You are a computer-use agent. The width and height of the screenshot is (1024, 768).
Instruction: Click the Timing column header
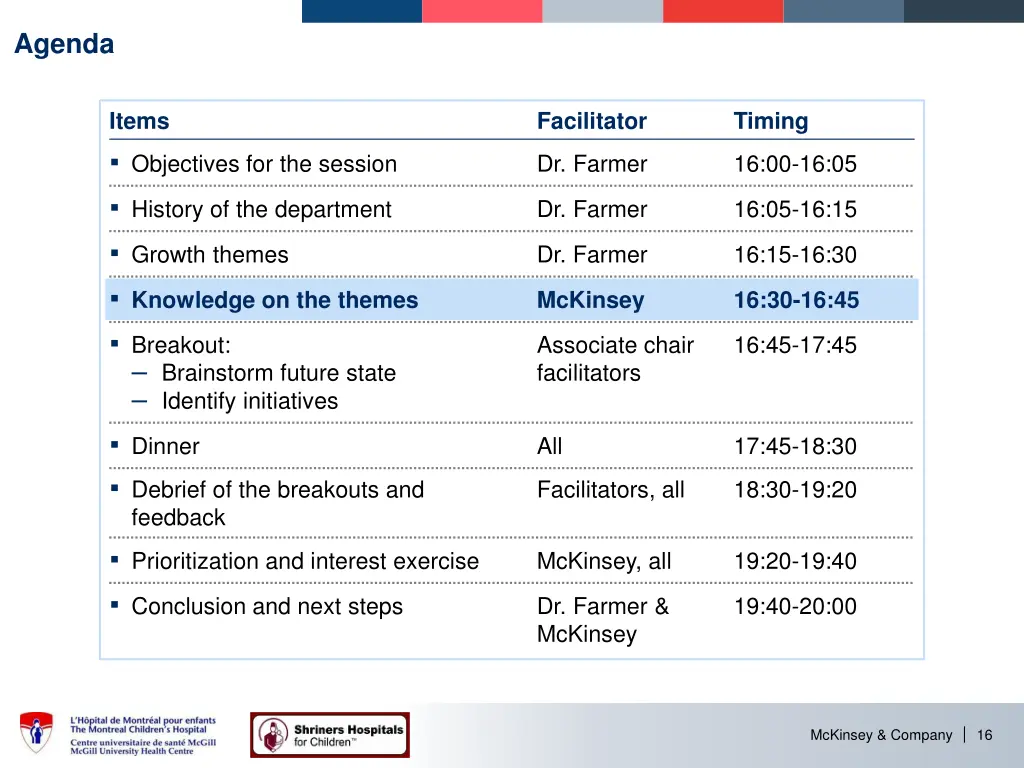click(x=771, y=121)
